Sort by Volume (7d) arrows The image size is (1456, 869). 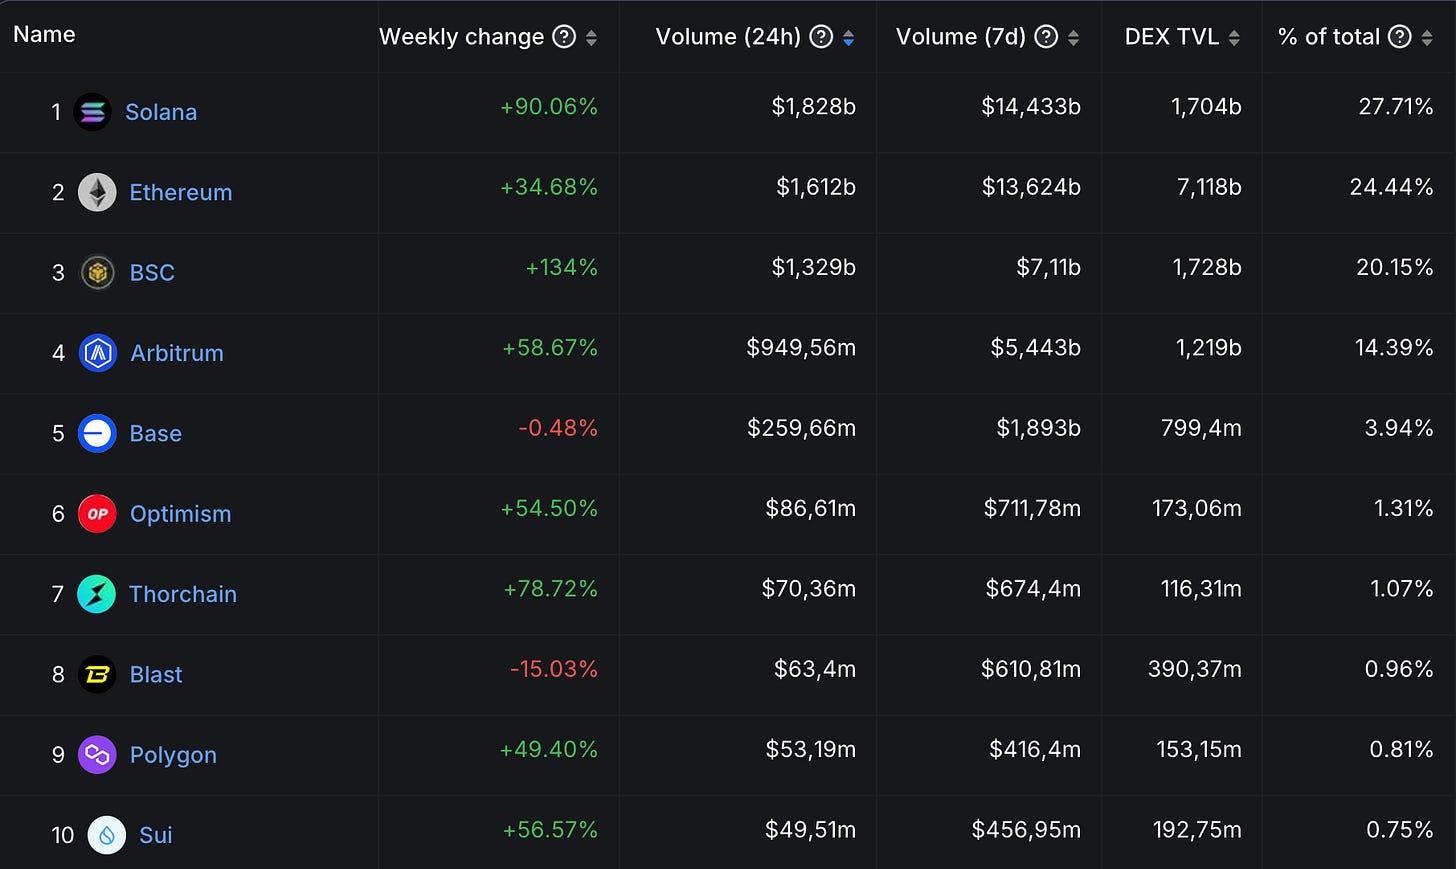tap(1073, 38)
